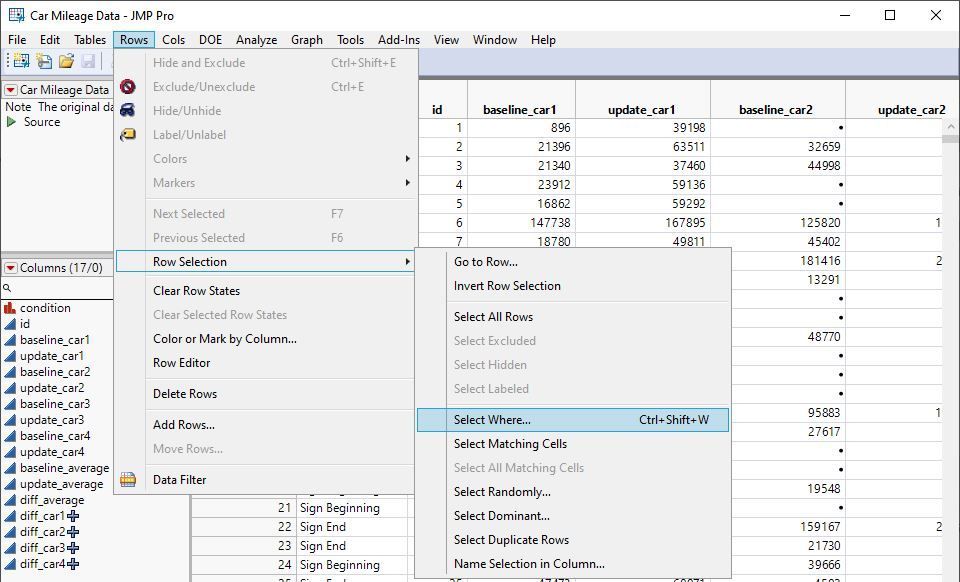
Task: Click the Data Filter grid icon
Action: click(128, 480)
